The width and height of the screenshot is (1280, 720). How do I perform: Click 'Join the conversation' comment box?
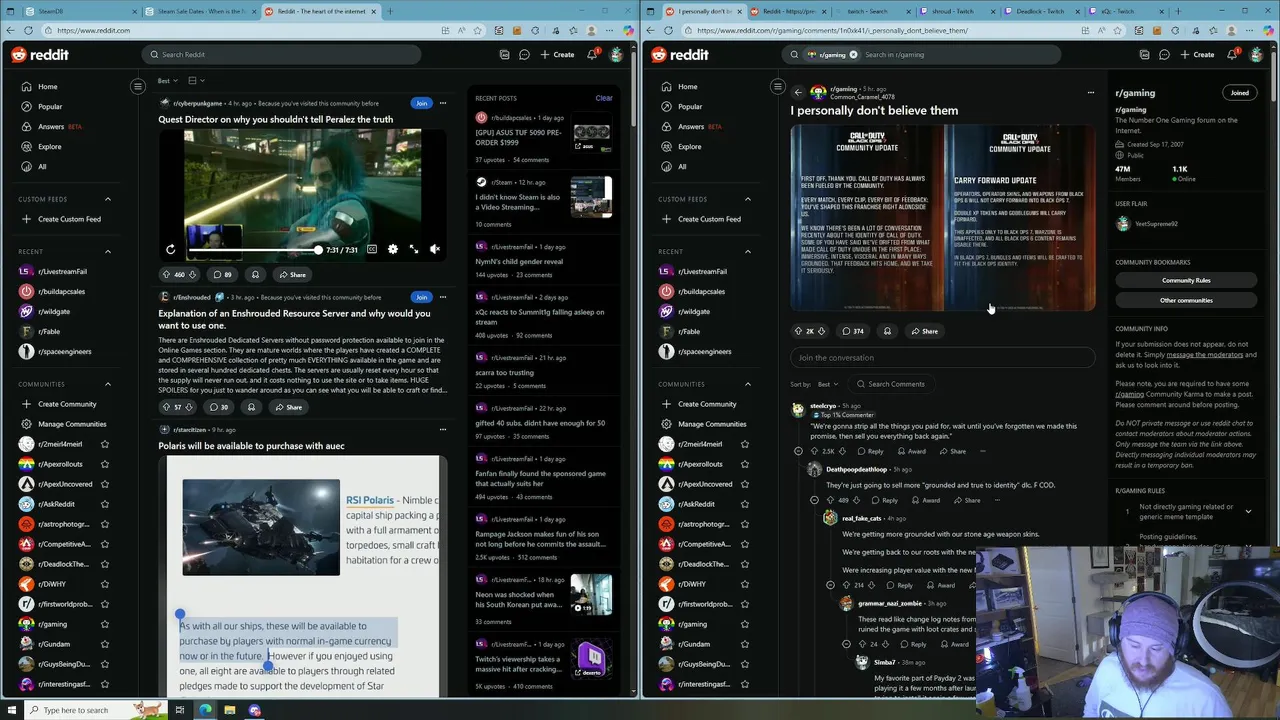coord(943,357)
